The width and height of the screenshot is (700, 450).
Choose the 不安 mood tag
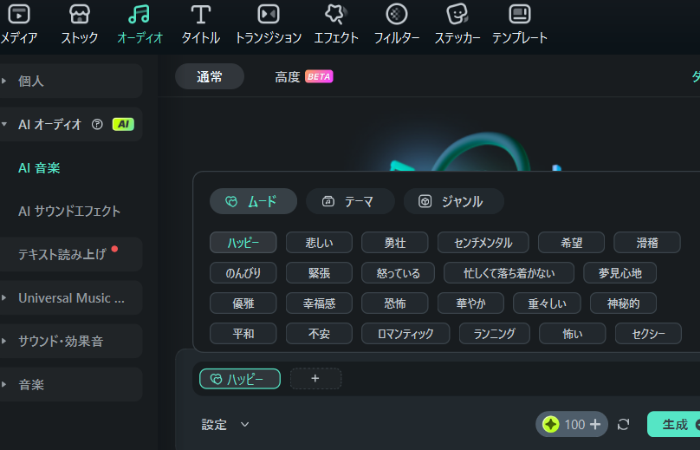point(319,333)
